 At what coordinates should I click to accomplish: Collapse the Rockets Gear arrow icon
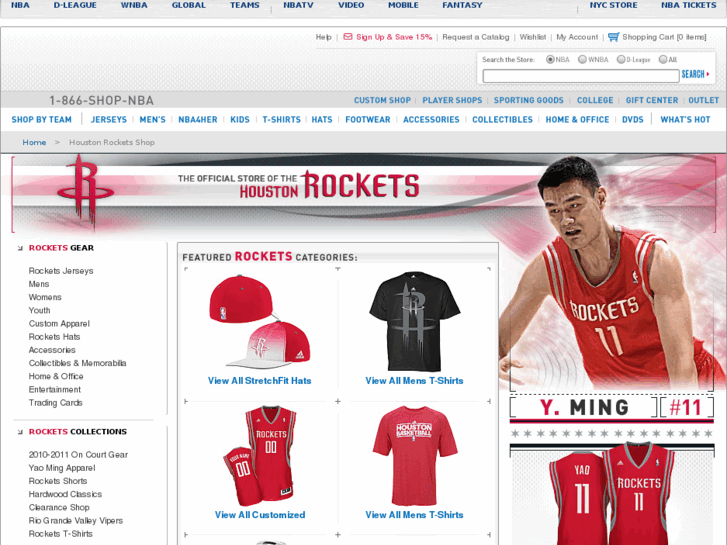(x=20, y=248)
